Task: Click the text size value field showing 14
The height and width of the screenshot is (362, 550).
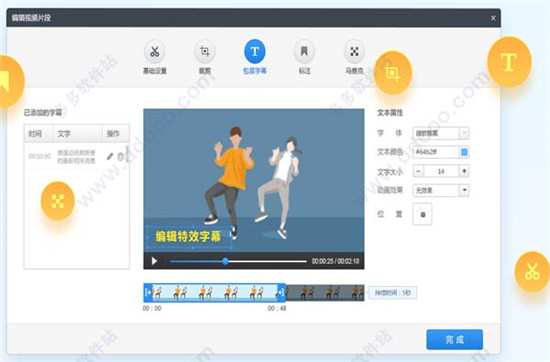Action: click(x=441, y=171)
